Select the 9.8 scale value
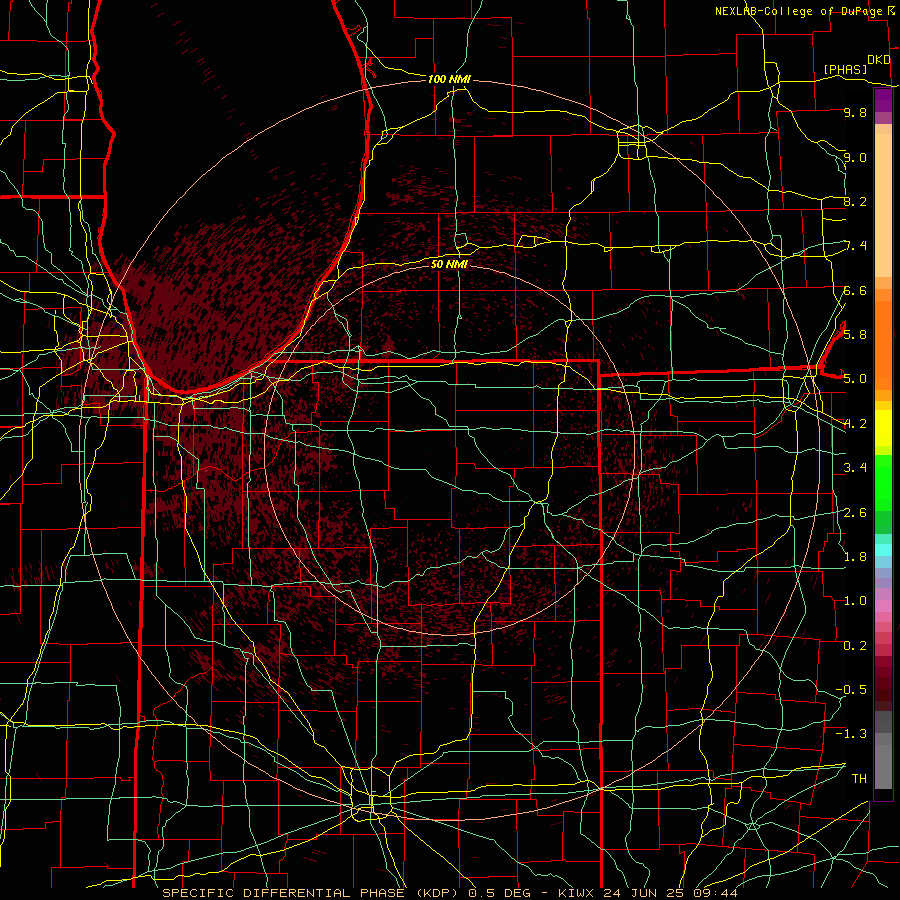The height and width of the screenshot is (900, 900). [855, 113]
